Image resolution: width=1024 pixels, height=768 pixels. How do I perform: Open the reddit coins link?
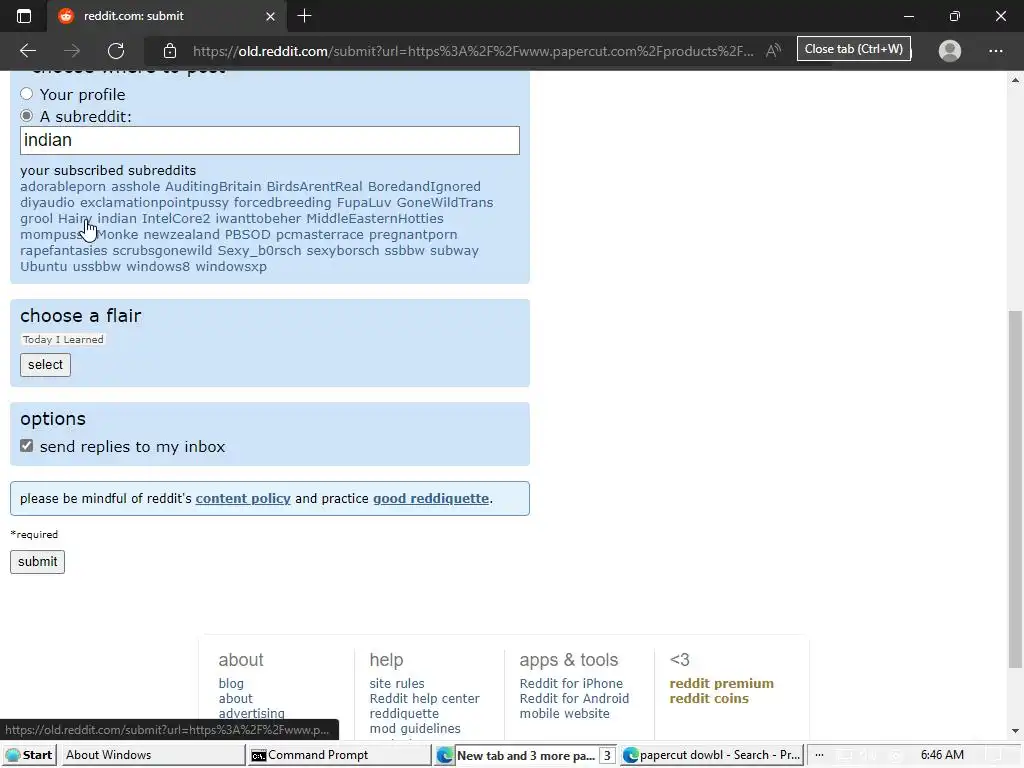click(x=709, y=698)
